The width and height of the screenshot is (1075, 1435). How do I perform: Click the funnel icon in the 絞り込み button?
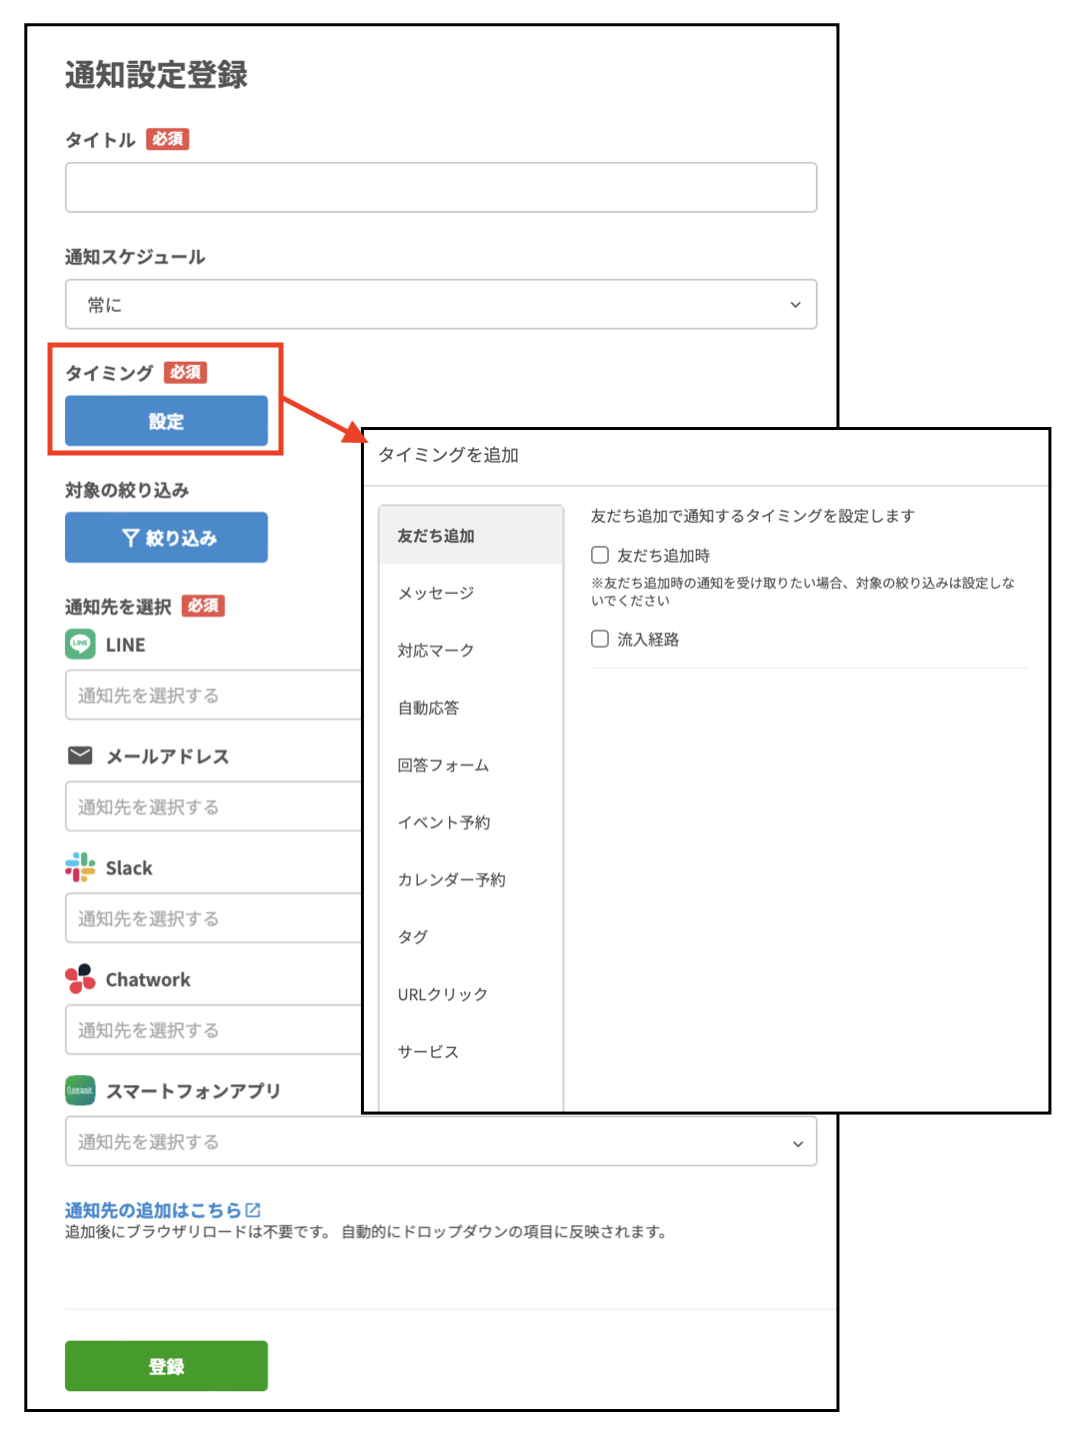(131, 537)
